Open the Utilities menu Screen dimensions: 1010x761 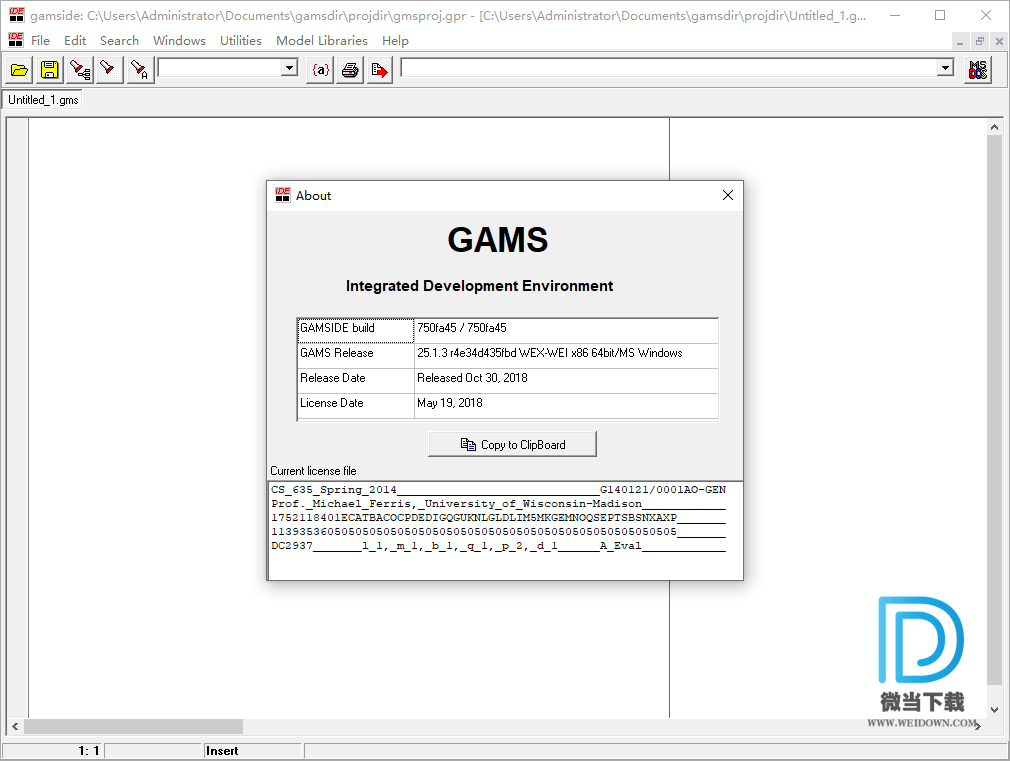[x=240, y=41]
